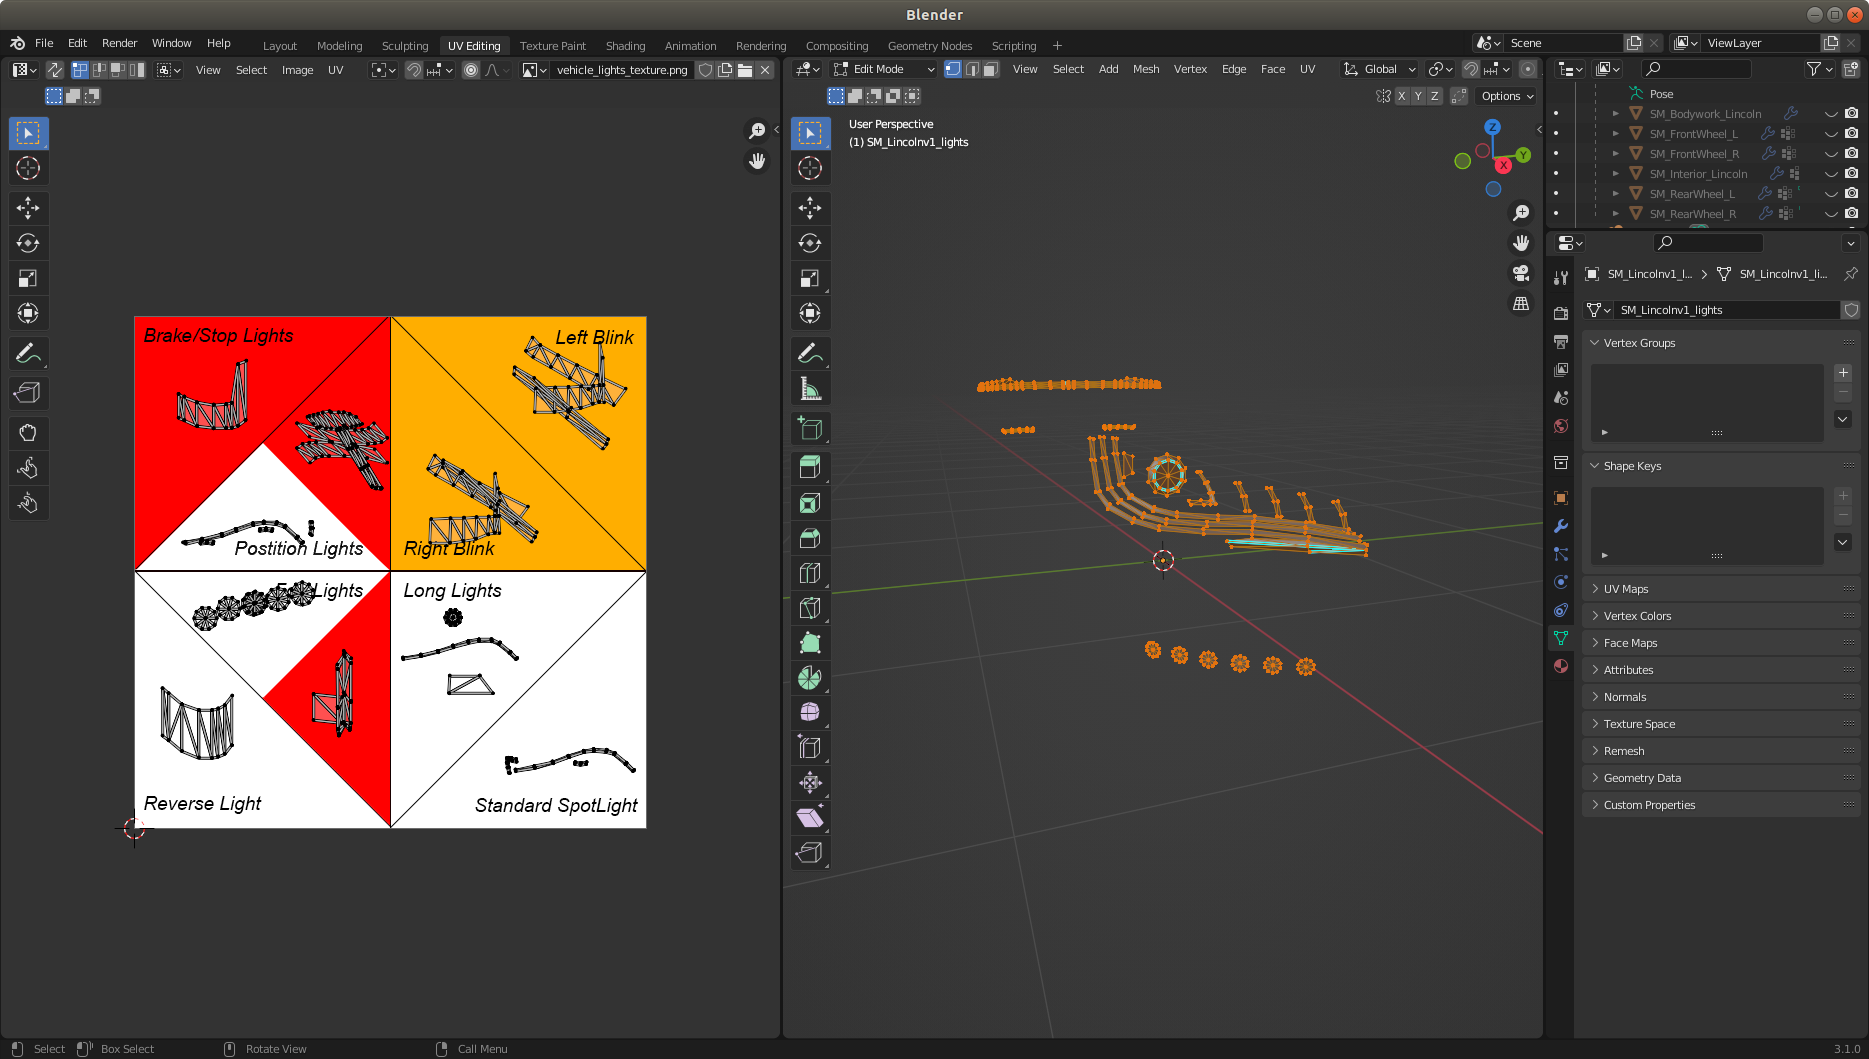Select the Rip Region tool in UV editor
Screen dimensions: 1869x1059
[x=28, y=393]
